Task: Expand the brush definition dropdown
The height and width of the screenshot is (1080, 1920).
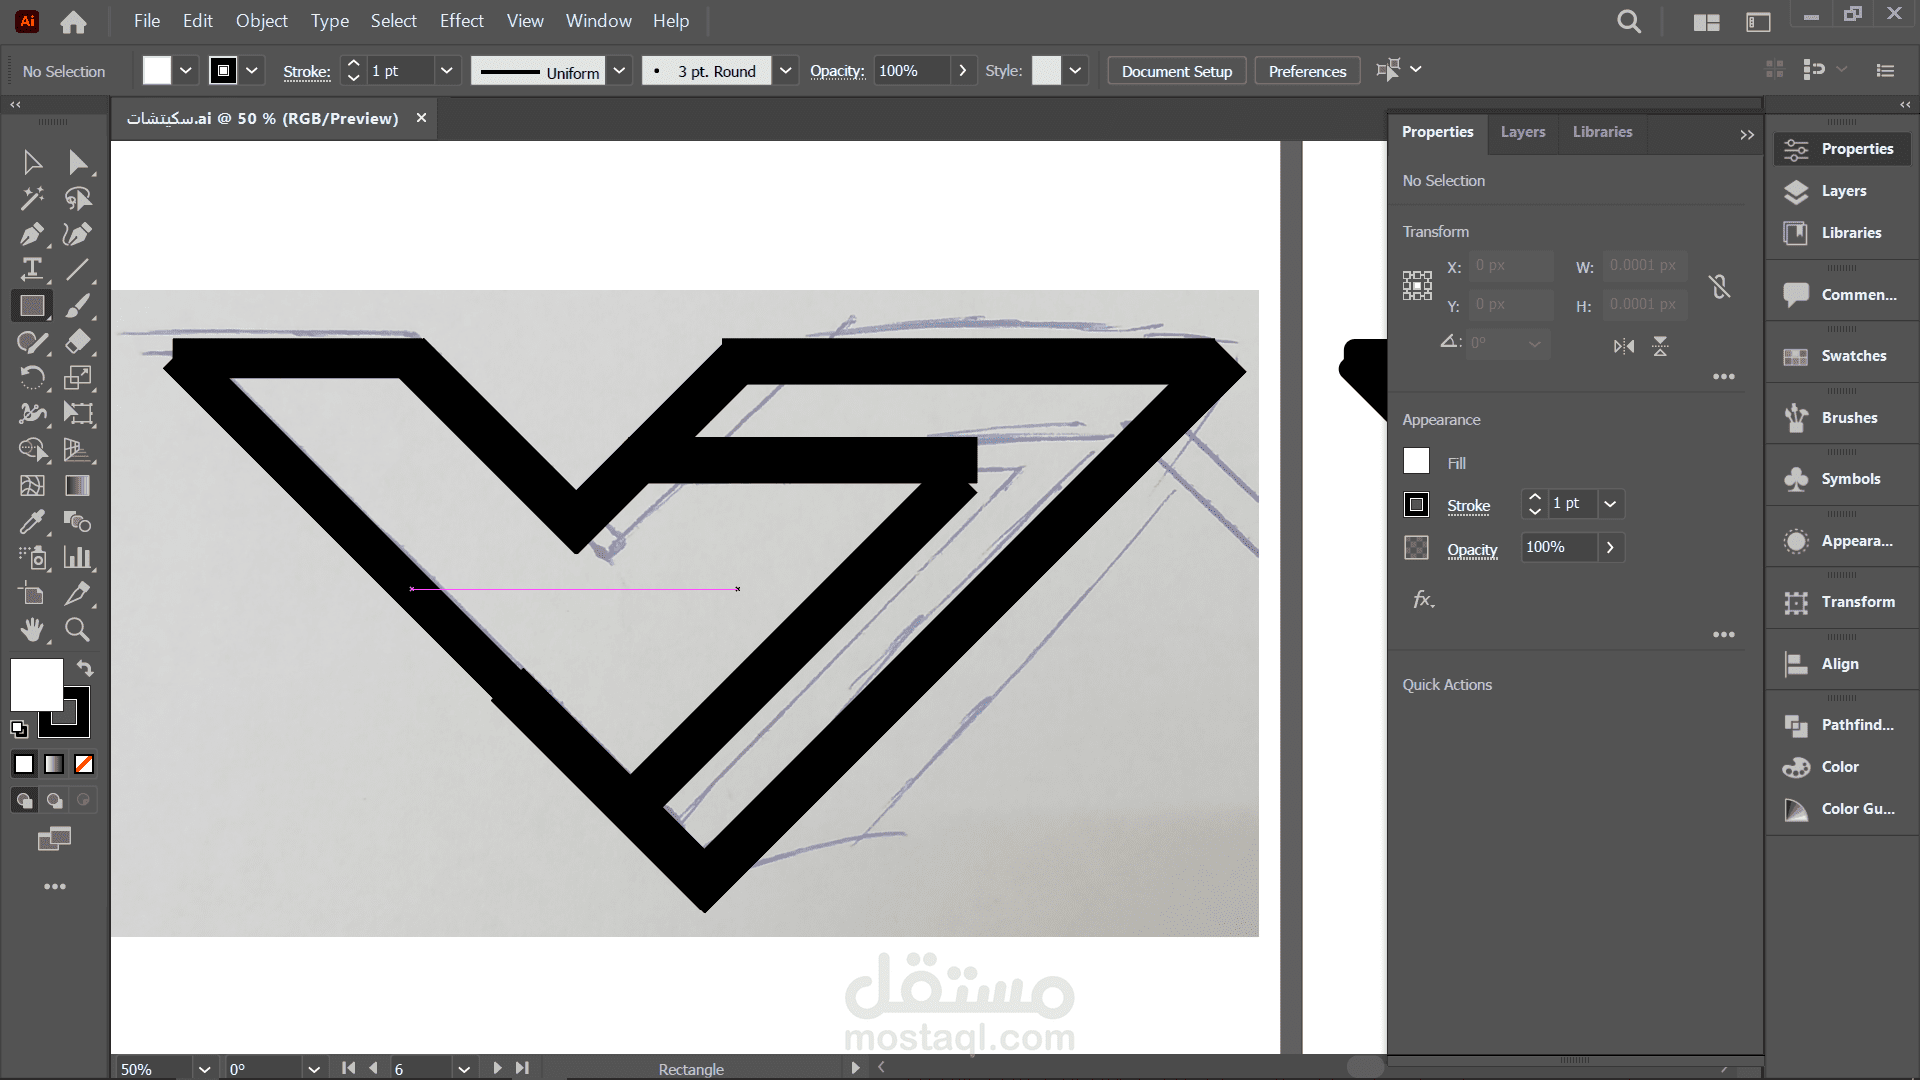Action: 785,71
